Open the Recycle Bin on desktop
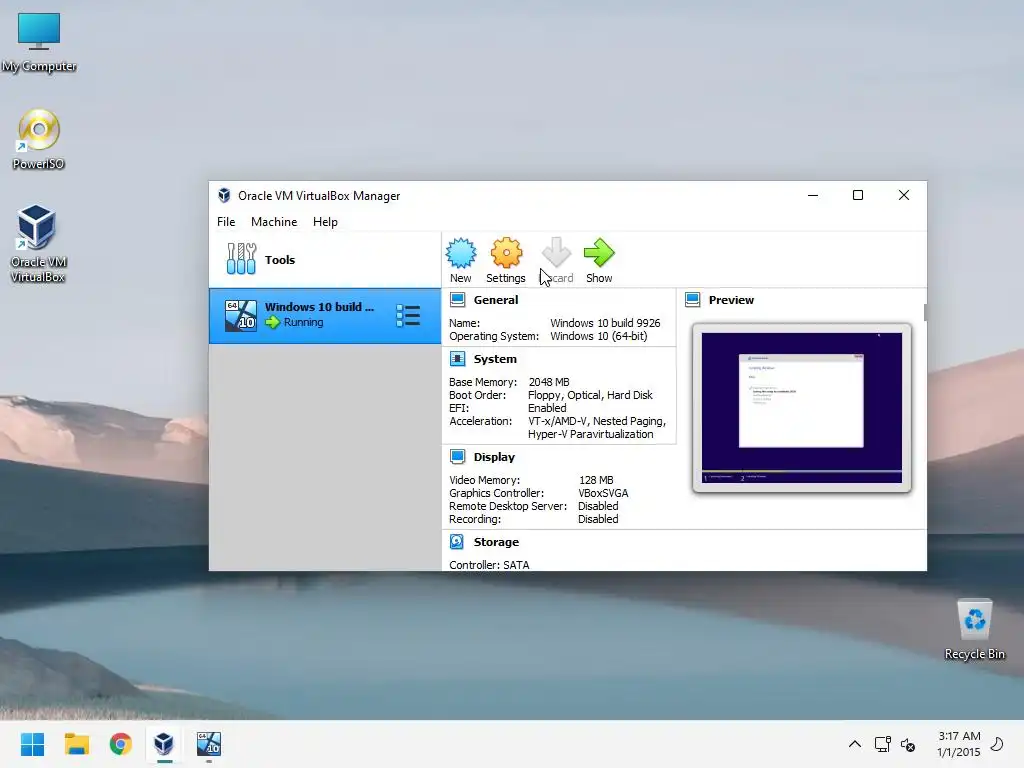 pos(974,630)
